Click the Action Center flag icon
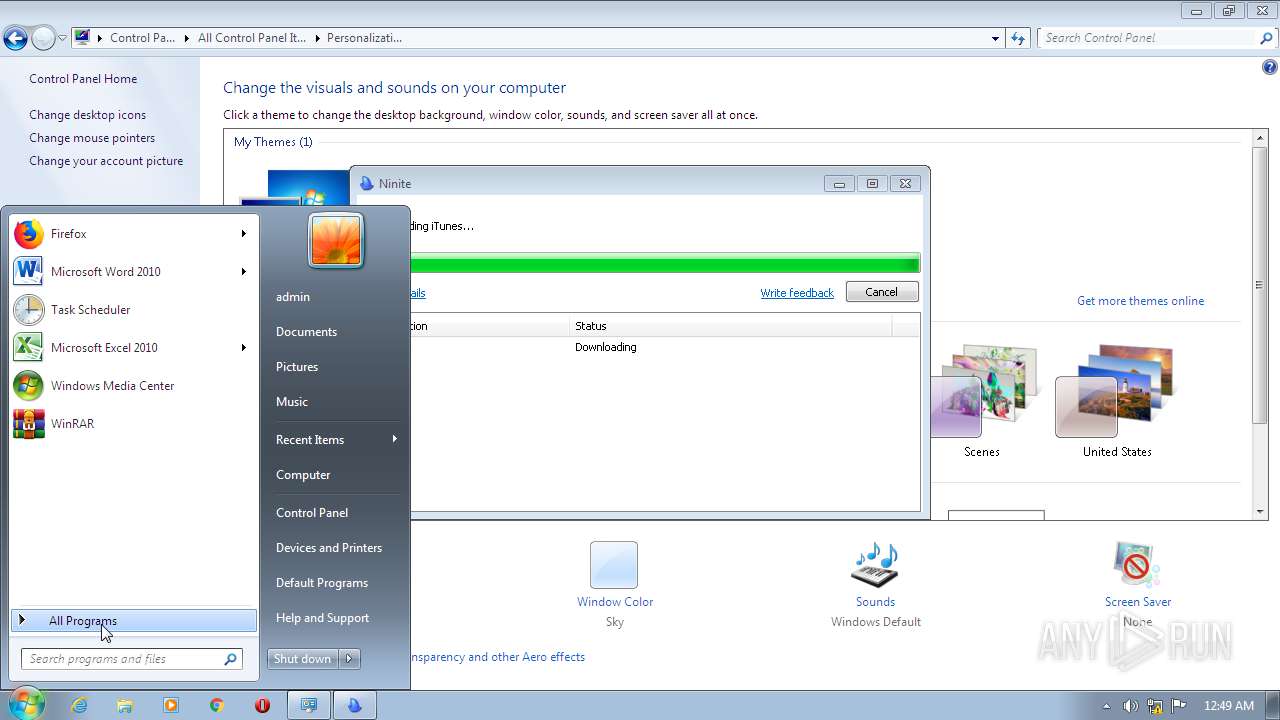1280x720 pixels. [x=1178, y=706]
